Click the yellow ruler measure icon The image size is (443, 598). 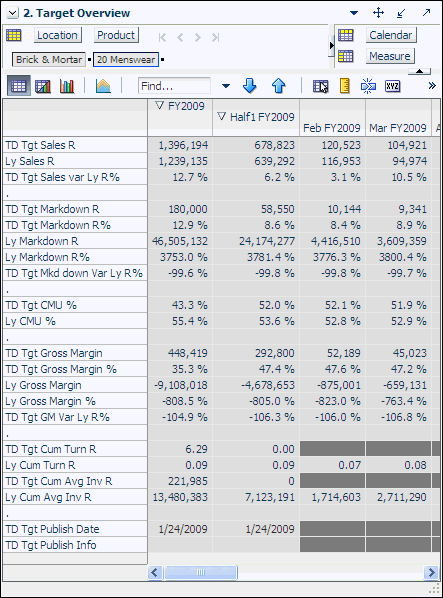(345, 86)
